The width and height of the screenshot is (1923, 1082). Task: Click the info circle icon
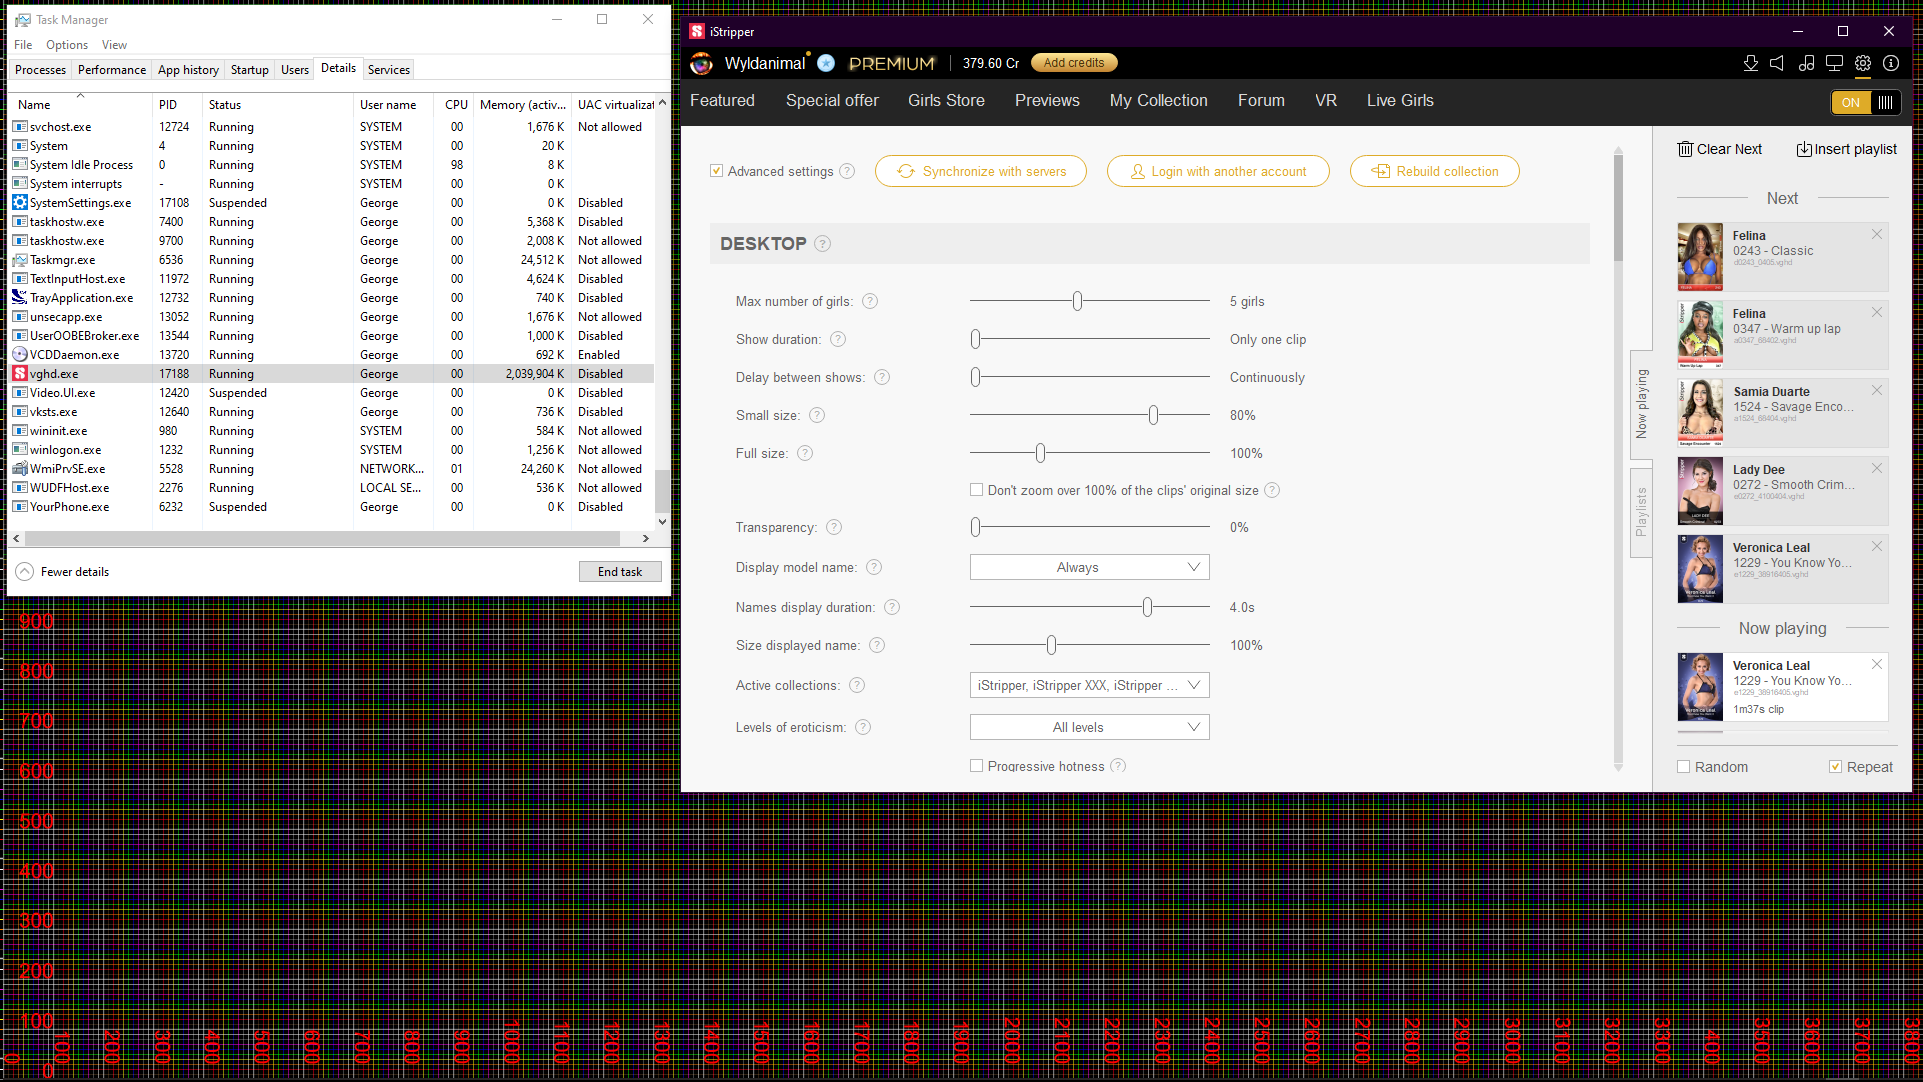click(x=1891, y=63)
